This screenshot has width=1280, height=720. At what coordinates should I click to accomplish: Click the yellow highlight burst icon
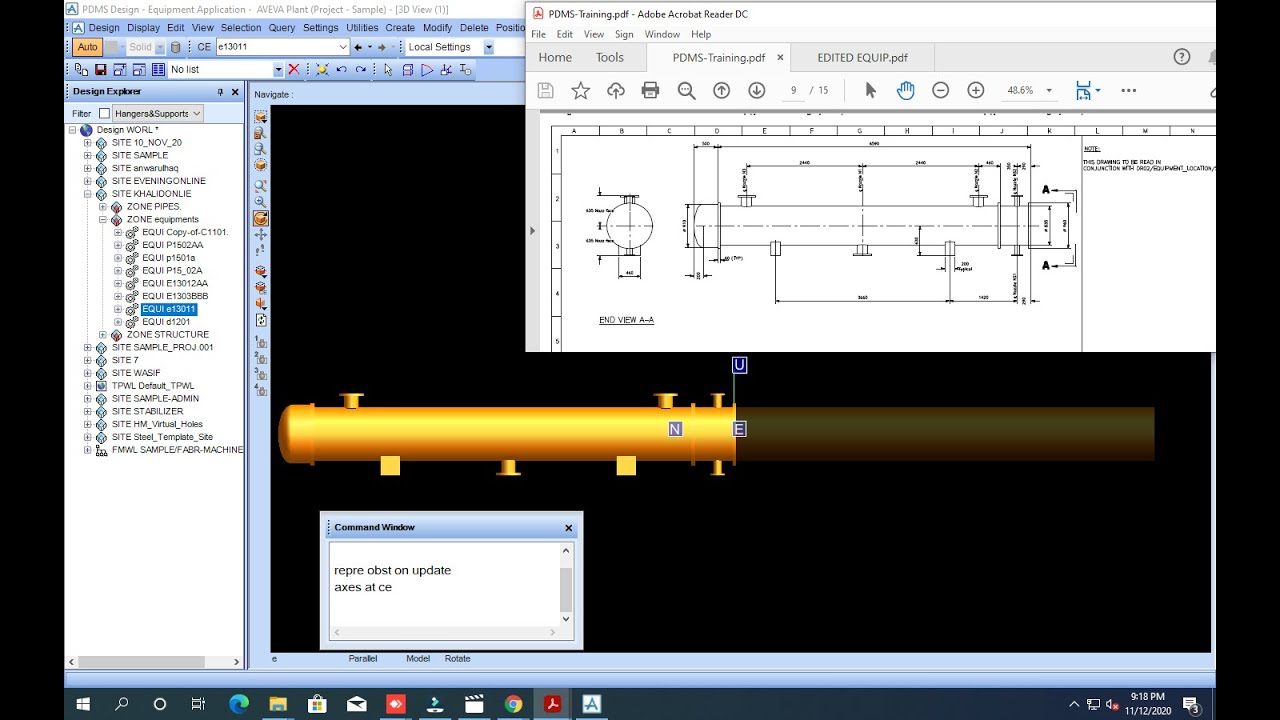(322, 70)
